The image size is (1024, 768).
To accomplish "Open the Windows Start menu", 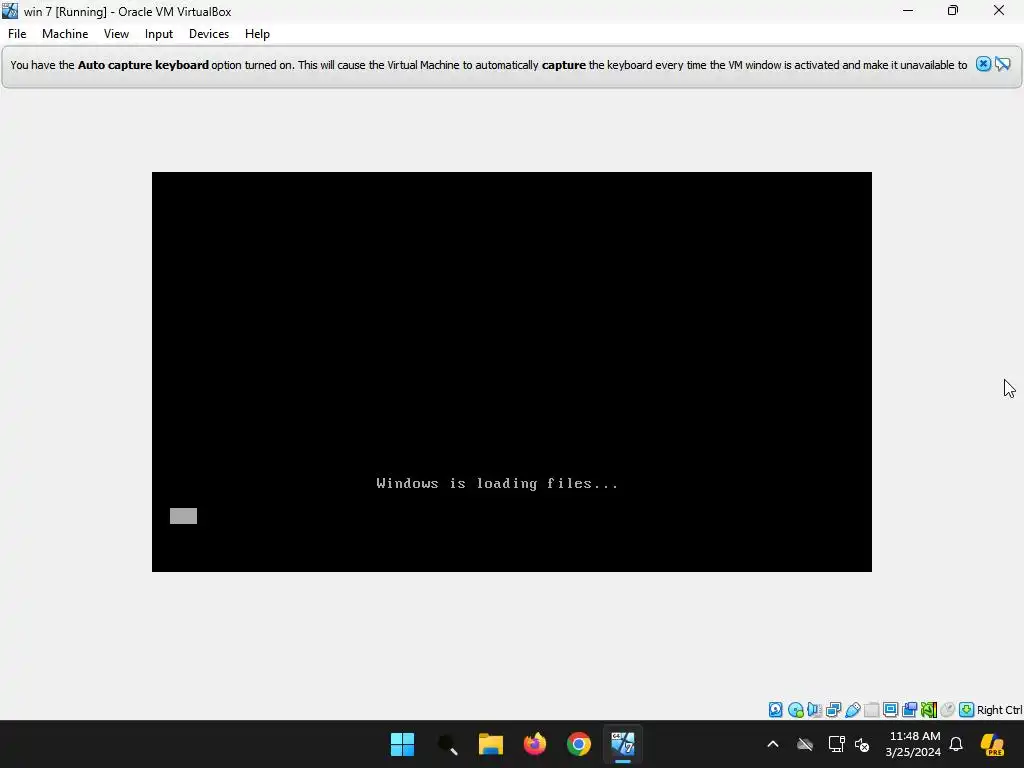I will (402, 744).
